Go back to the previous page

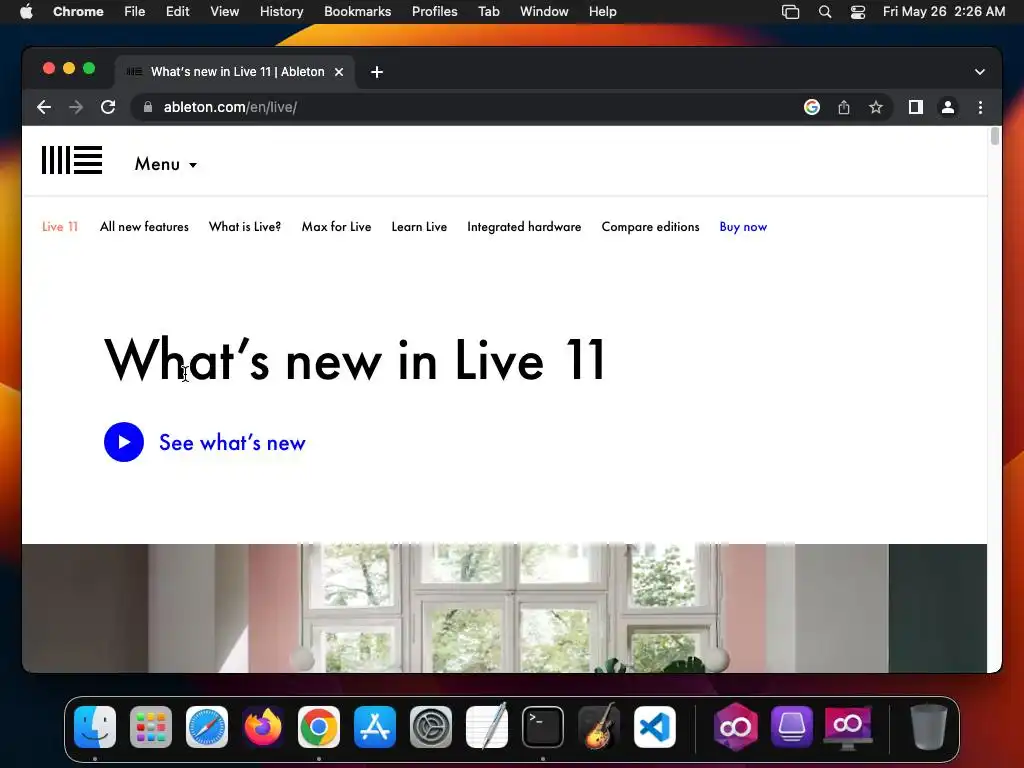44,107
